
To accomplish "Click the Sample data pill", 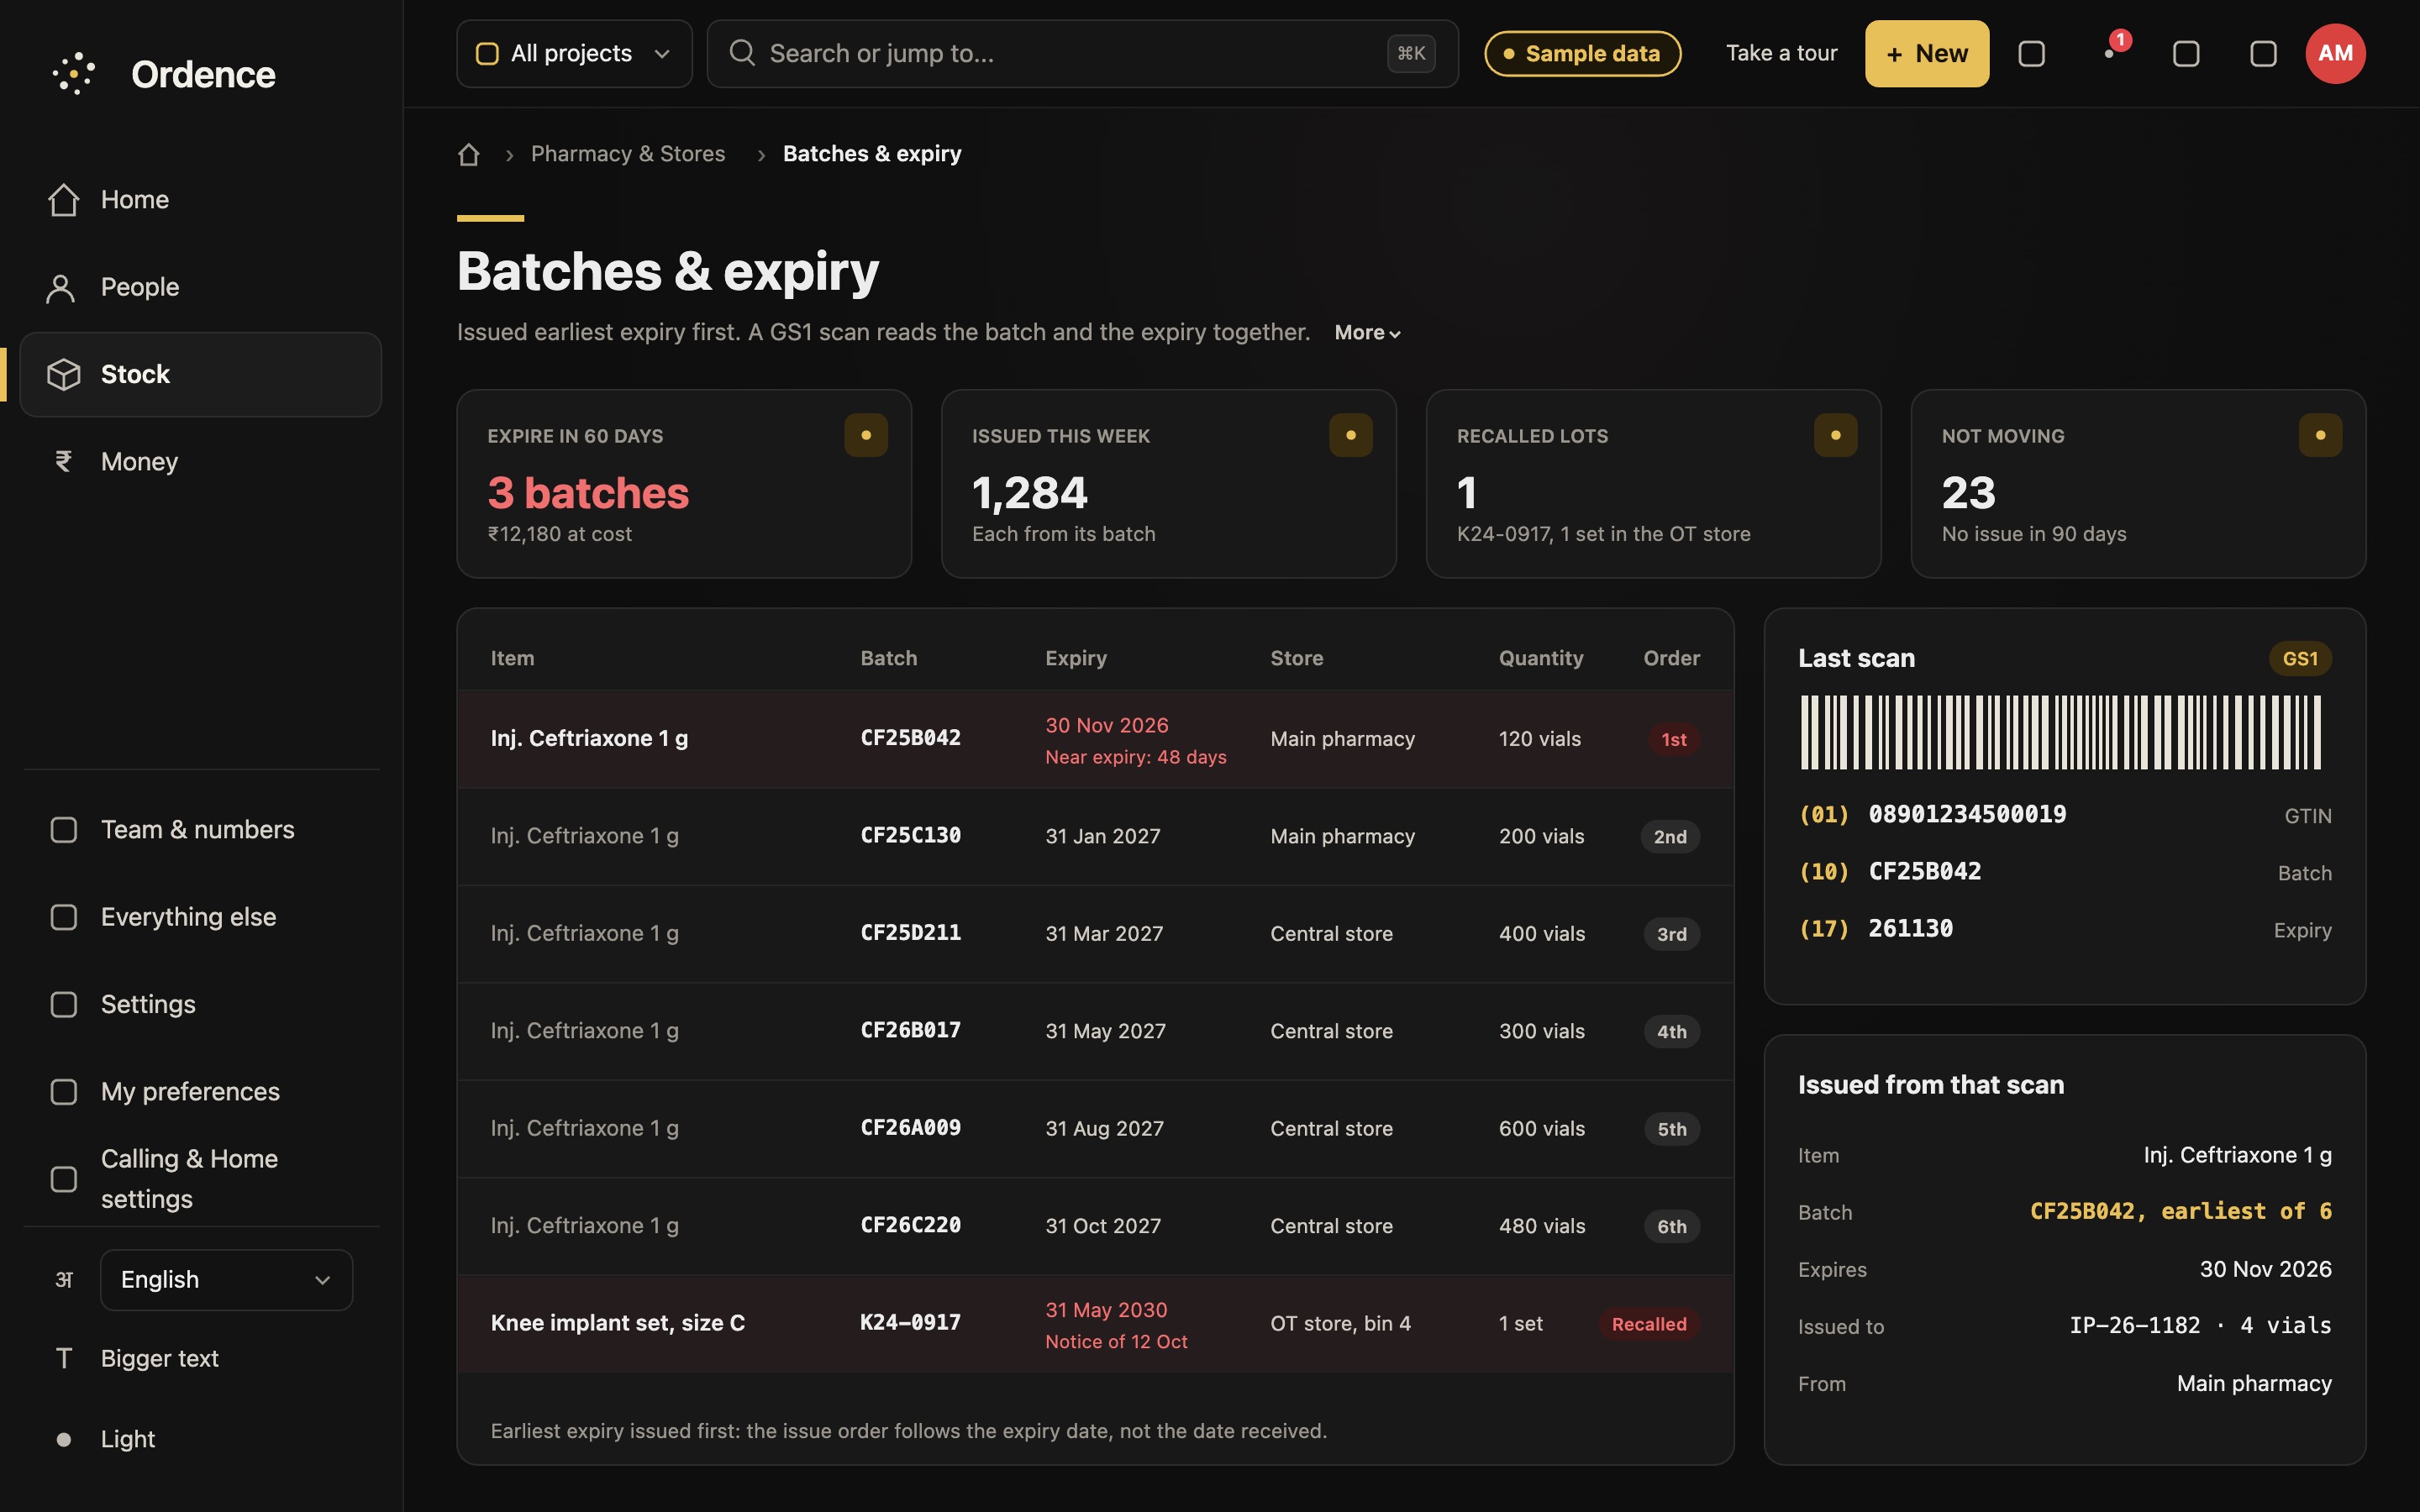I will coord(1582,53).
